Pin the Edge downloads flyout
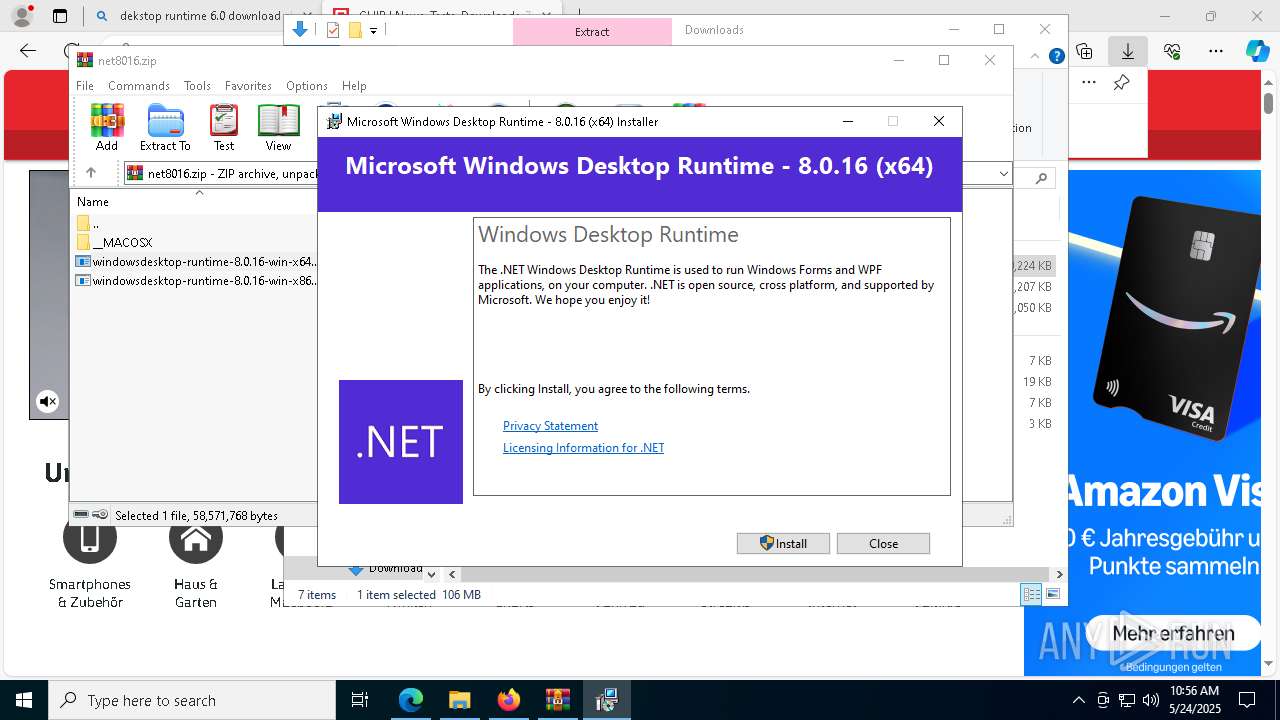Screen dimensions: 1280x720 coord(1121,83)
